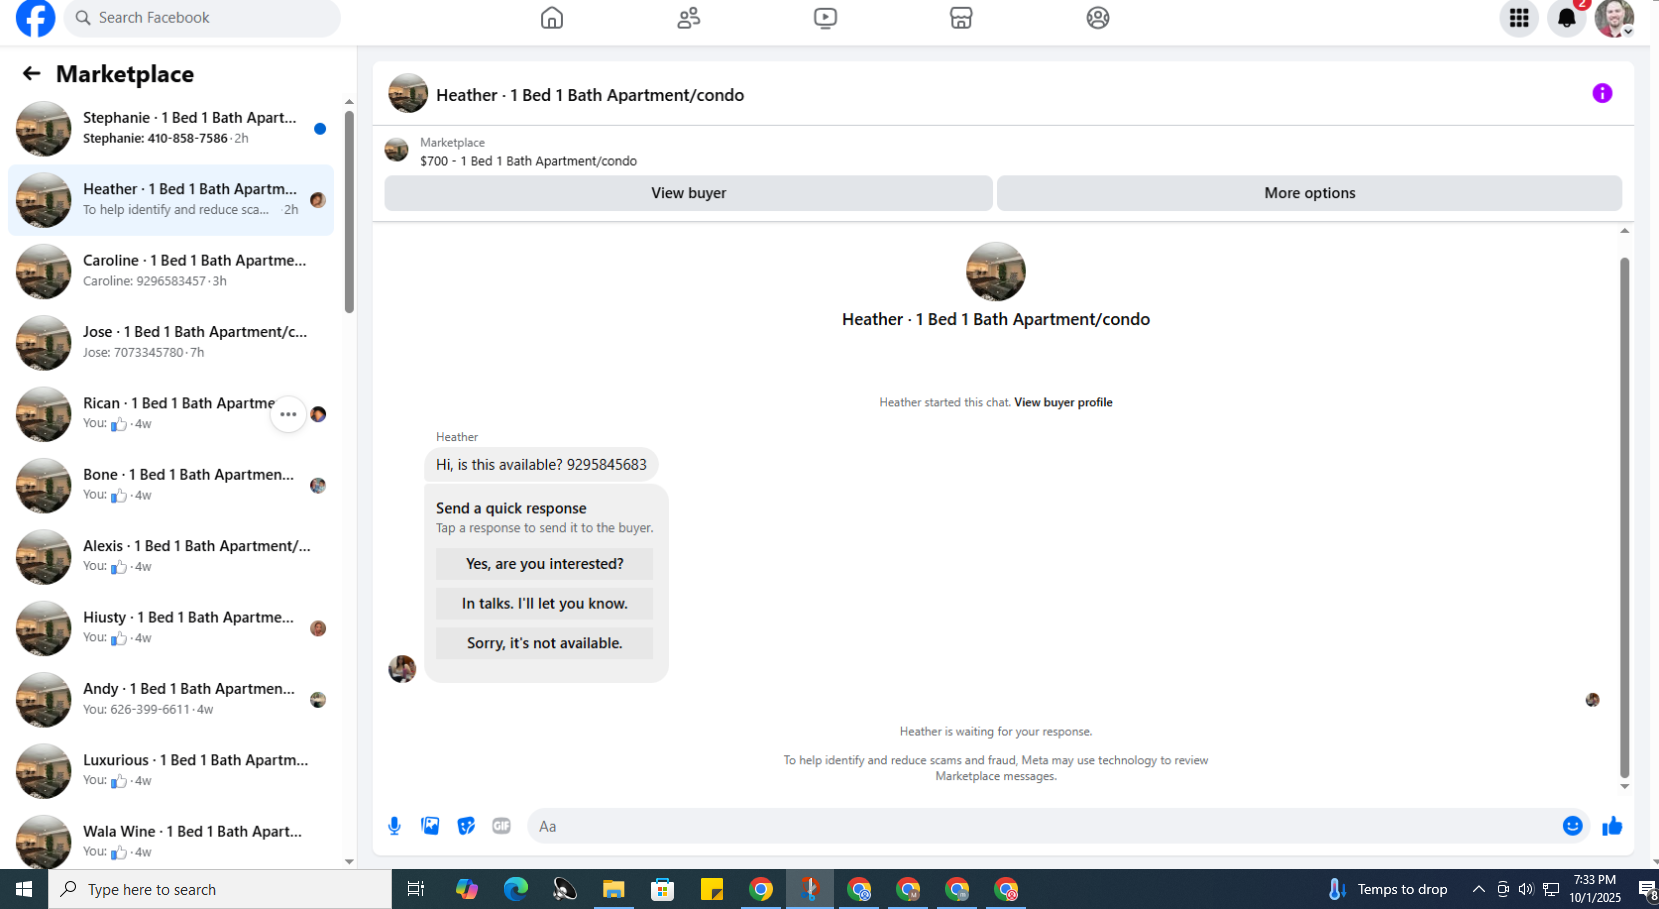Open Stephanie's conversation
This screenshot has height=909, width=1659.
click(171, 128)
